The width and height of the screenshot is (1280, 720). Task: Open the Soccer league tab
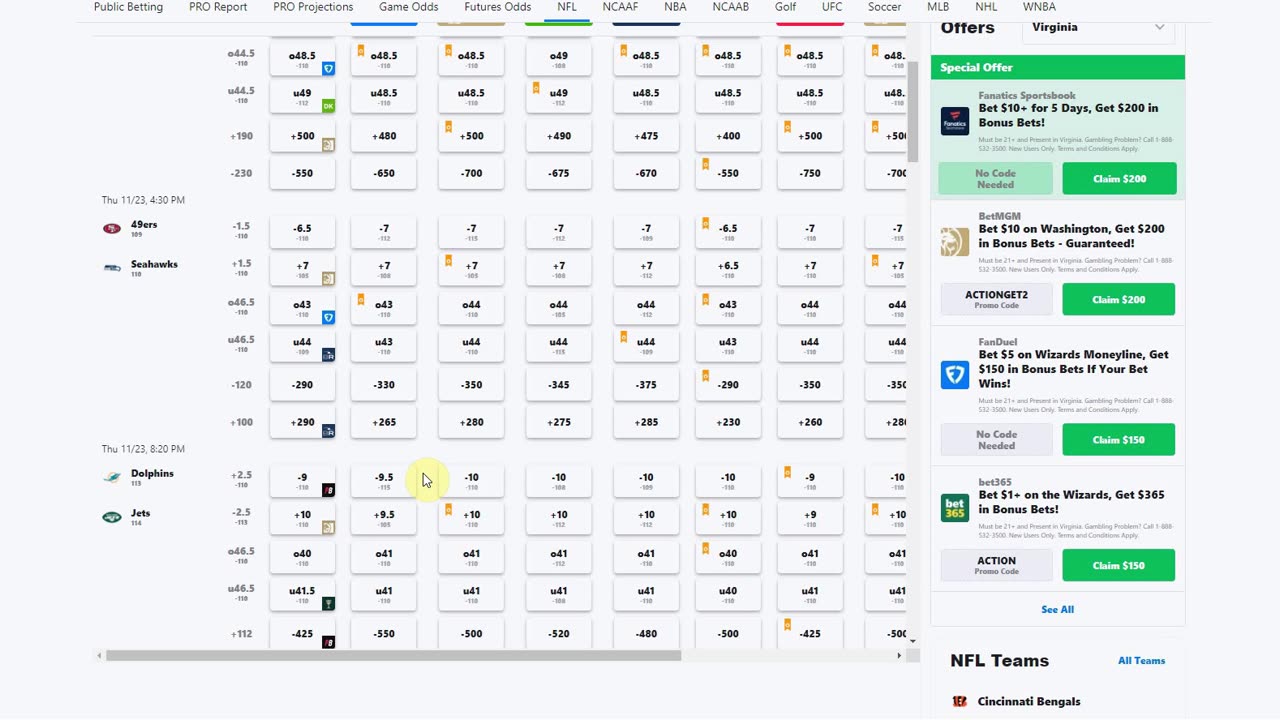tap(884, 7)
